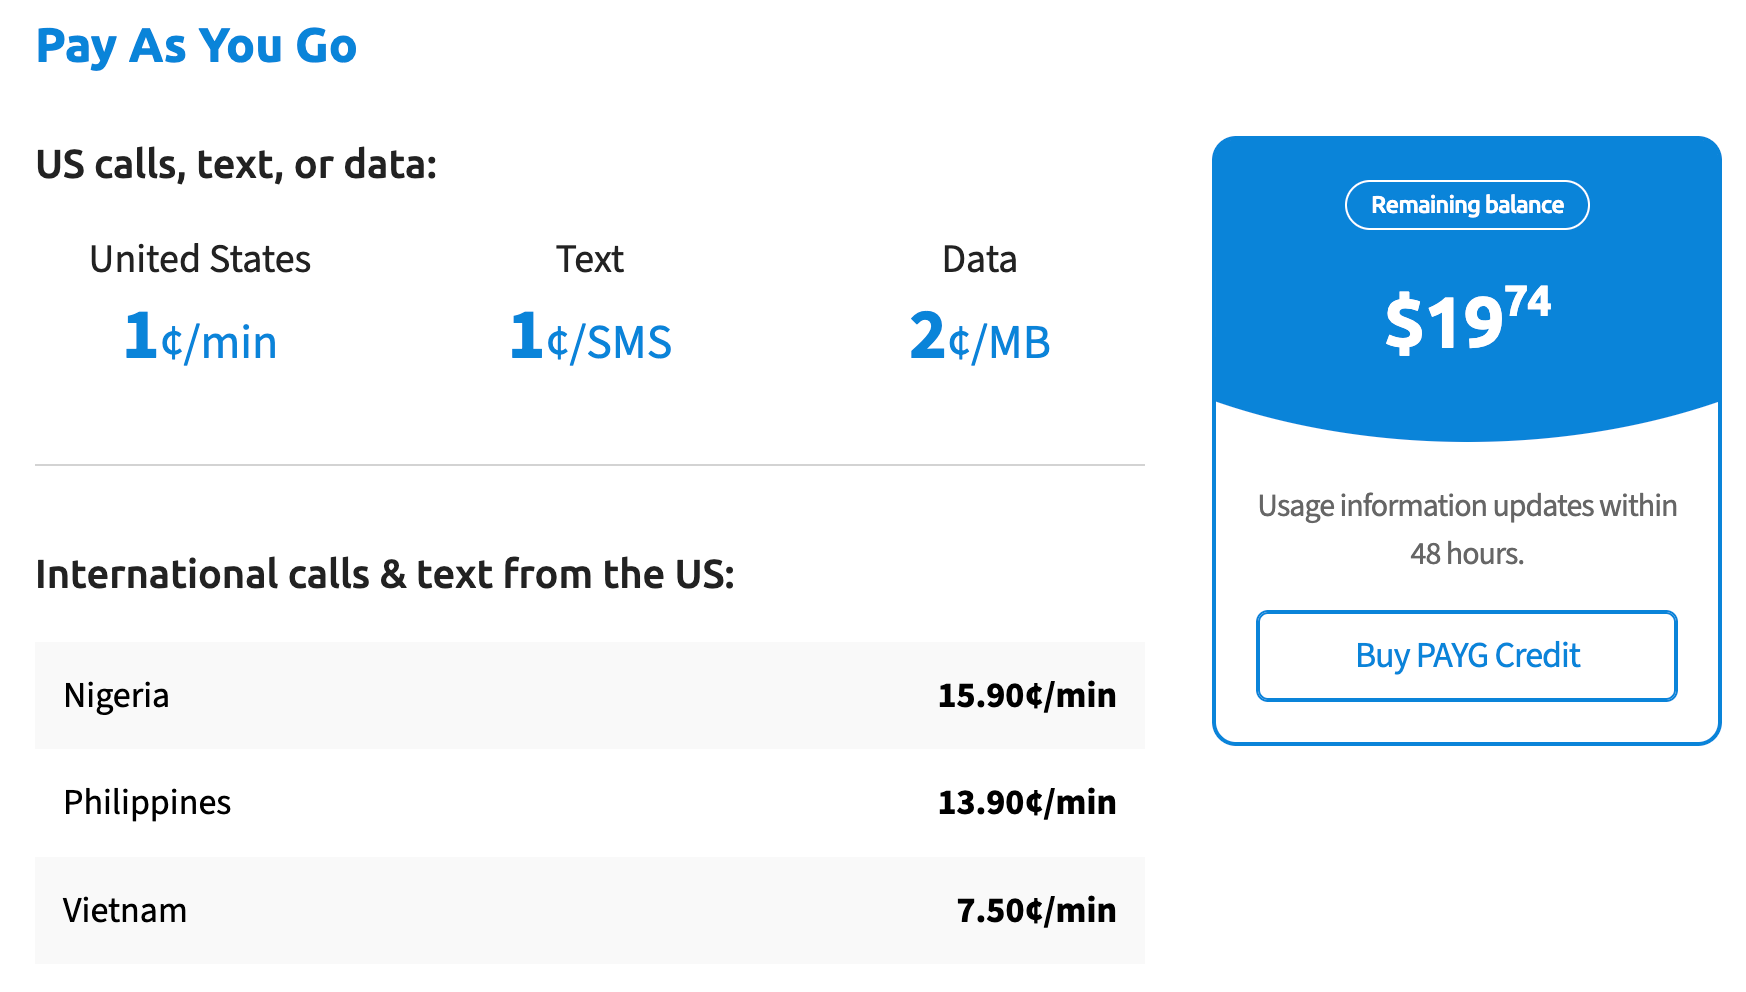Click the United States label
The height and width of the screenshot is (992, 1746).
[x=200, y=260]
